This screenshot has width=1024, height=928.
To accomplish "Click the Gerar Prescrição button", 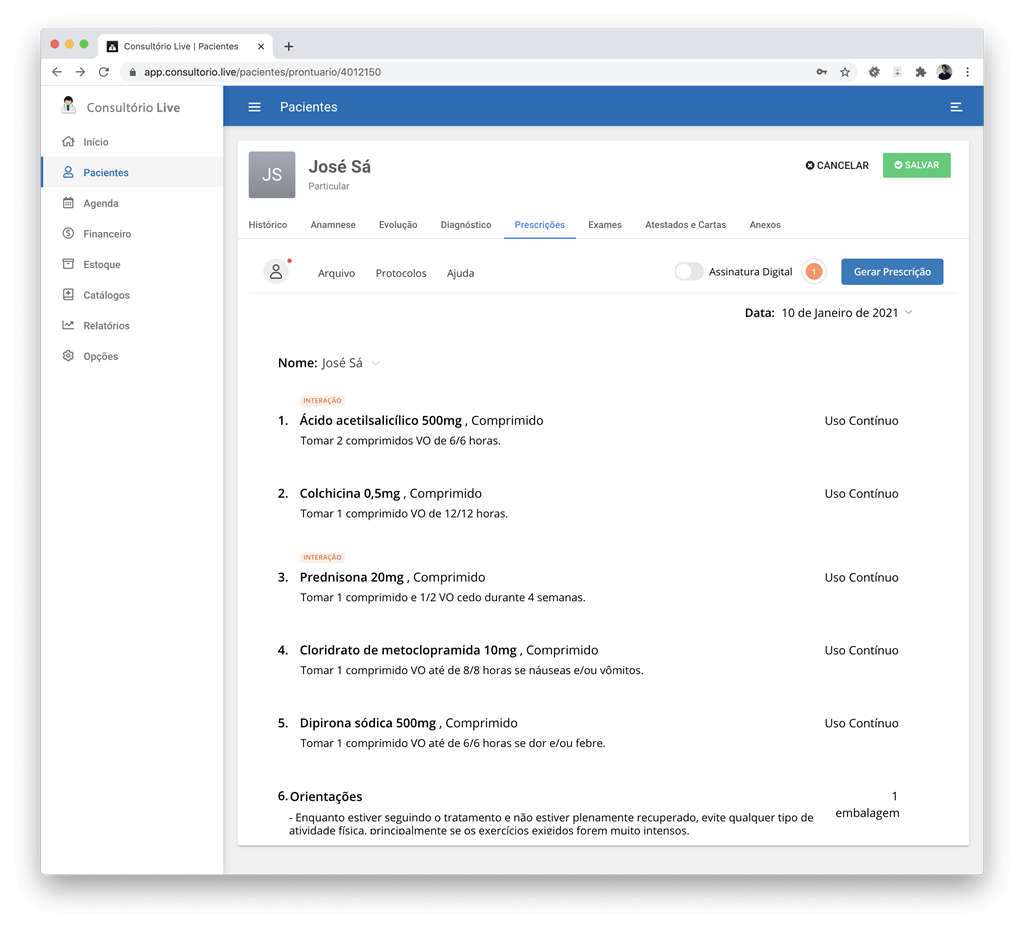I will pos(892,272).
